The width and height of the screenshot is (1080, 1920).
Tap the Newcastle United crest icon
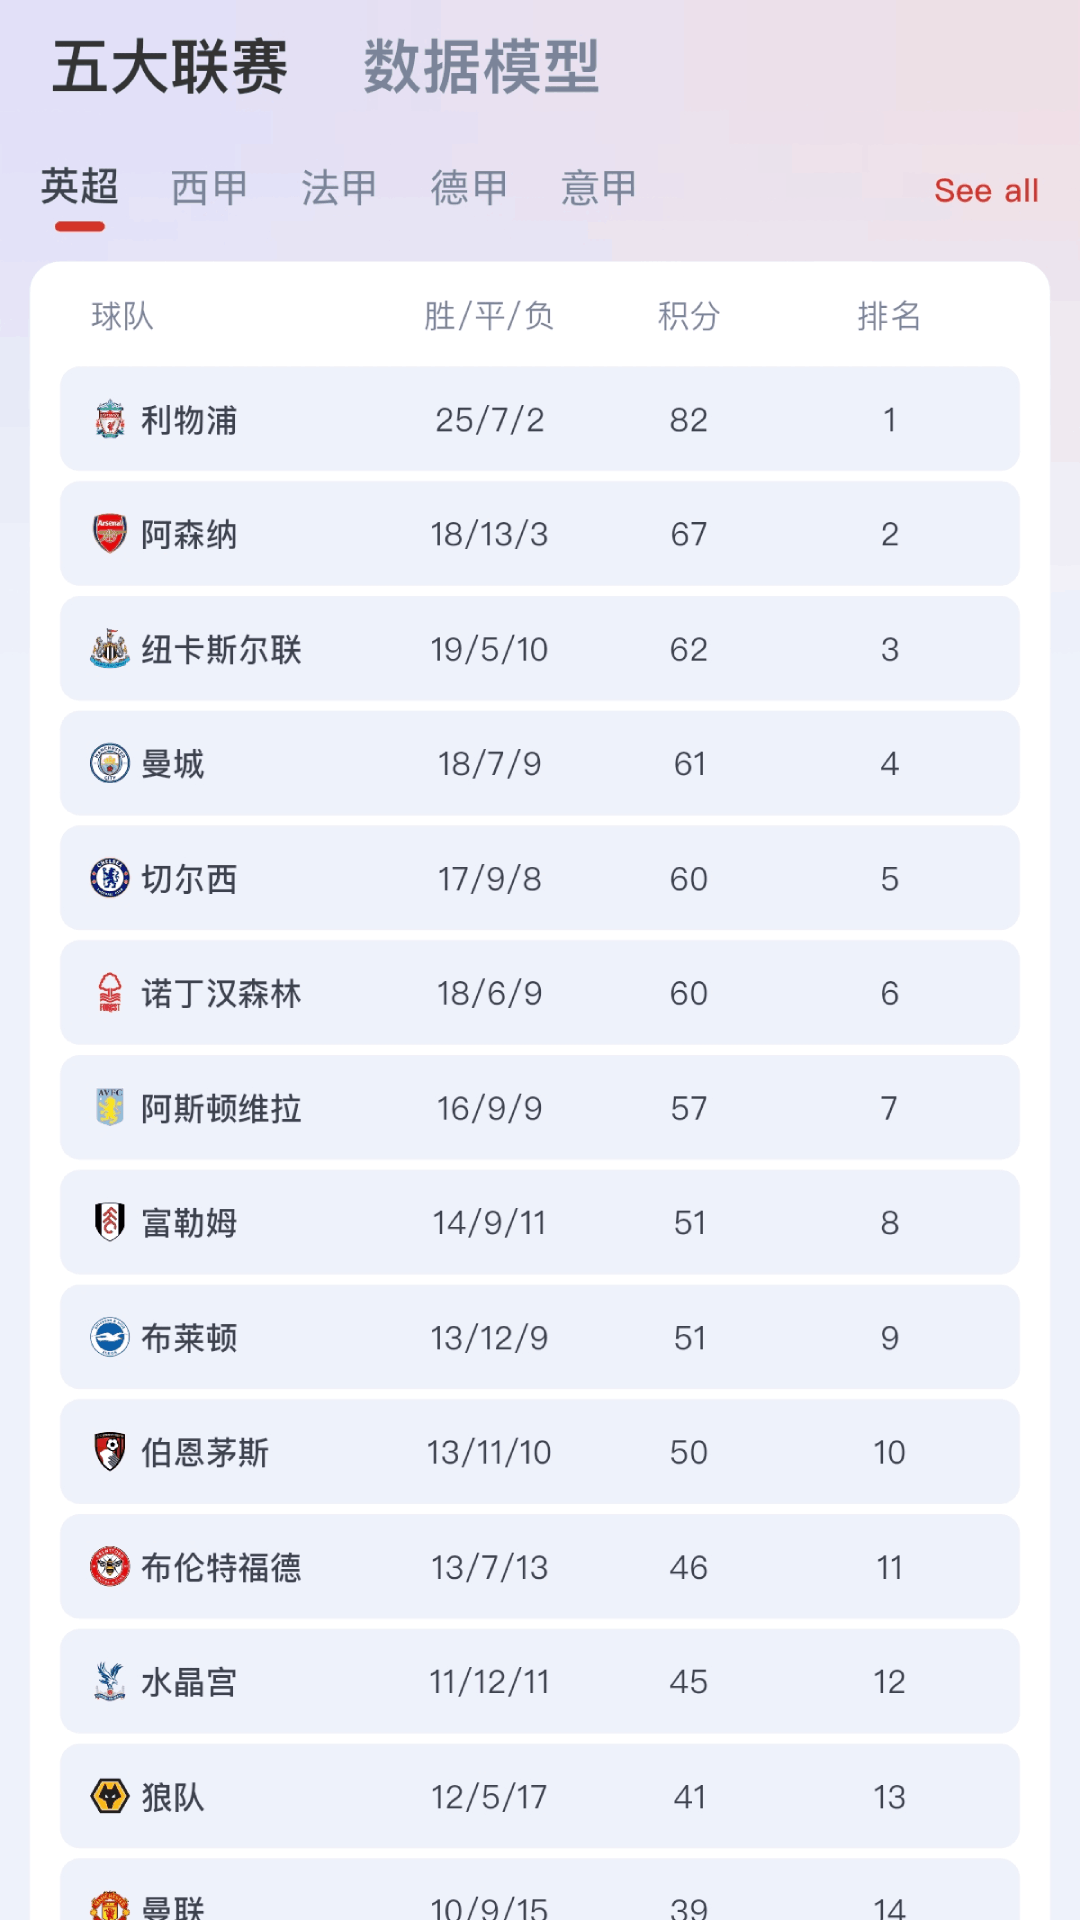pyautogui.click(x=110, y=649)
